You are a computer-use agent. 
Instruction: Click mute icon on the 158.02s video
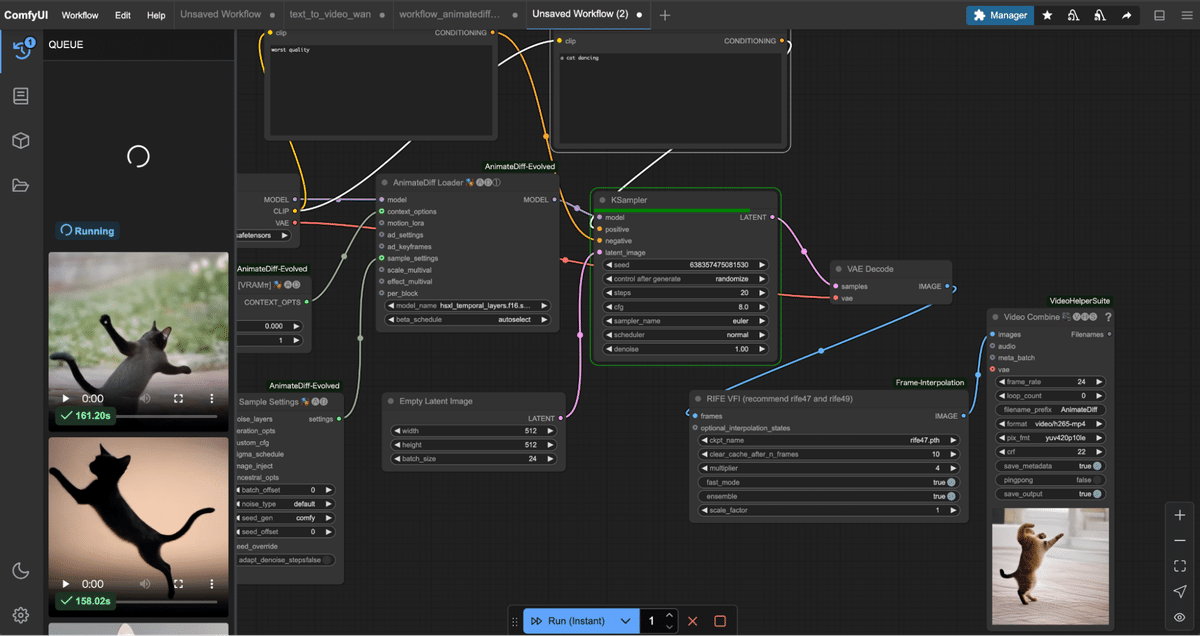pos(146,583)
